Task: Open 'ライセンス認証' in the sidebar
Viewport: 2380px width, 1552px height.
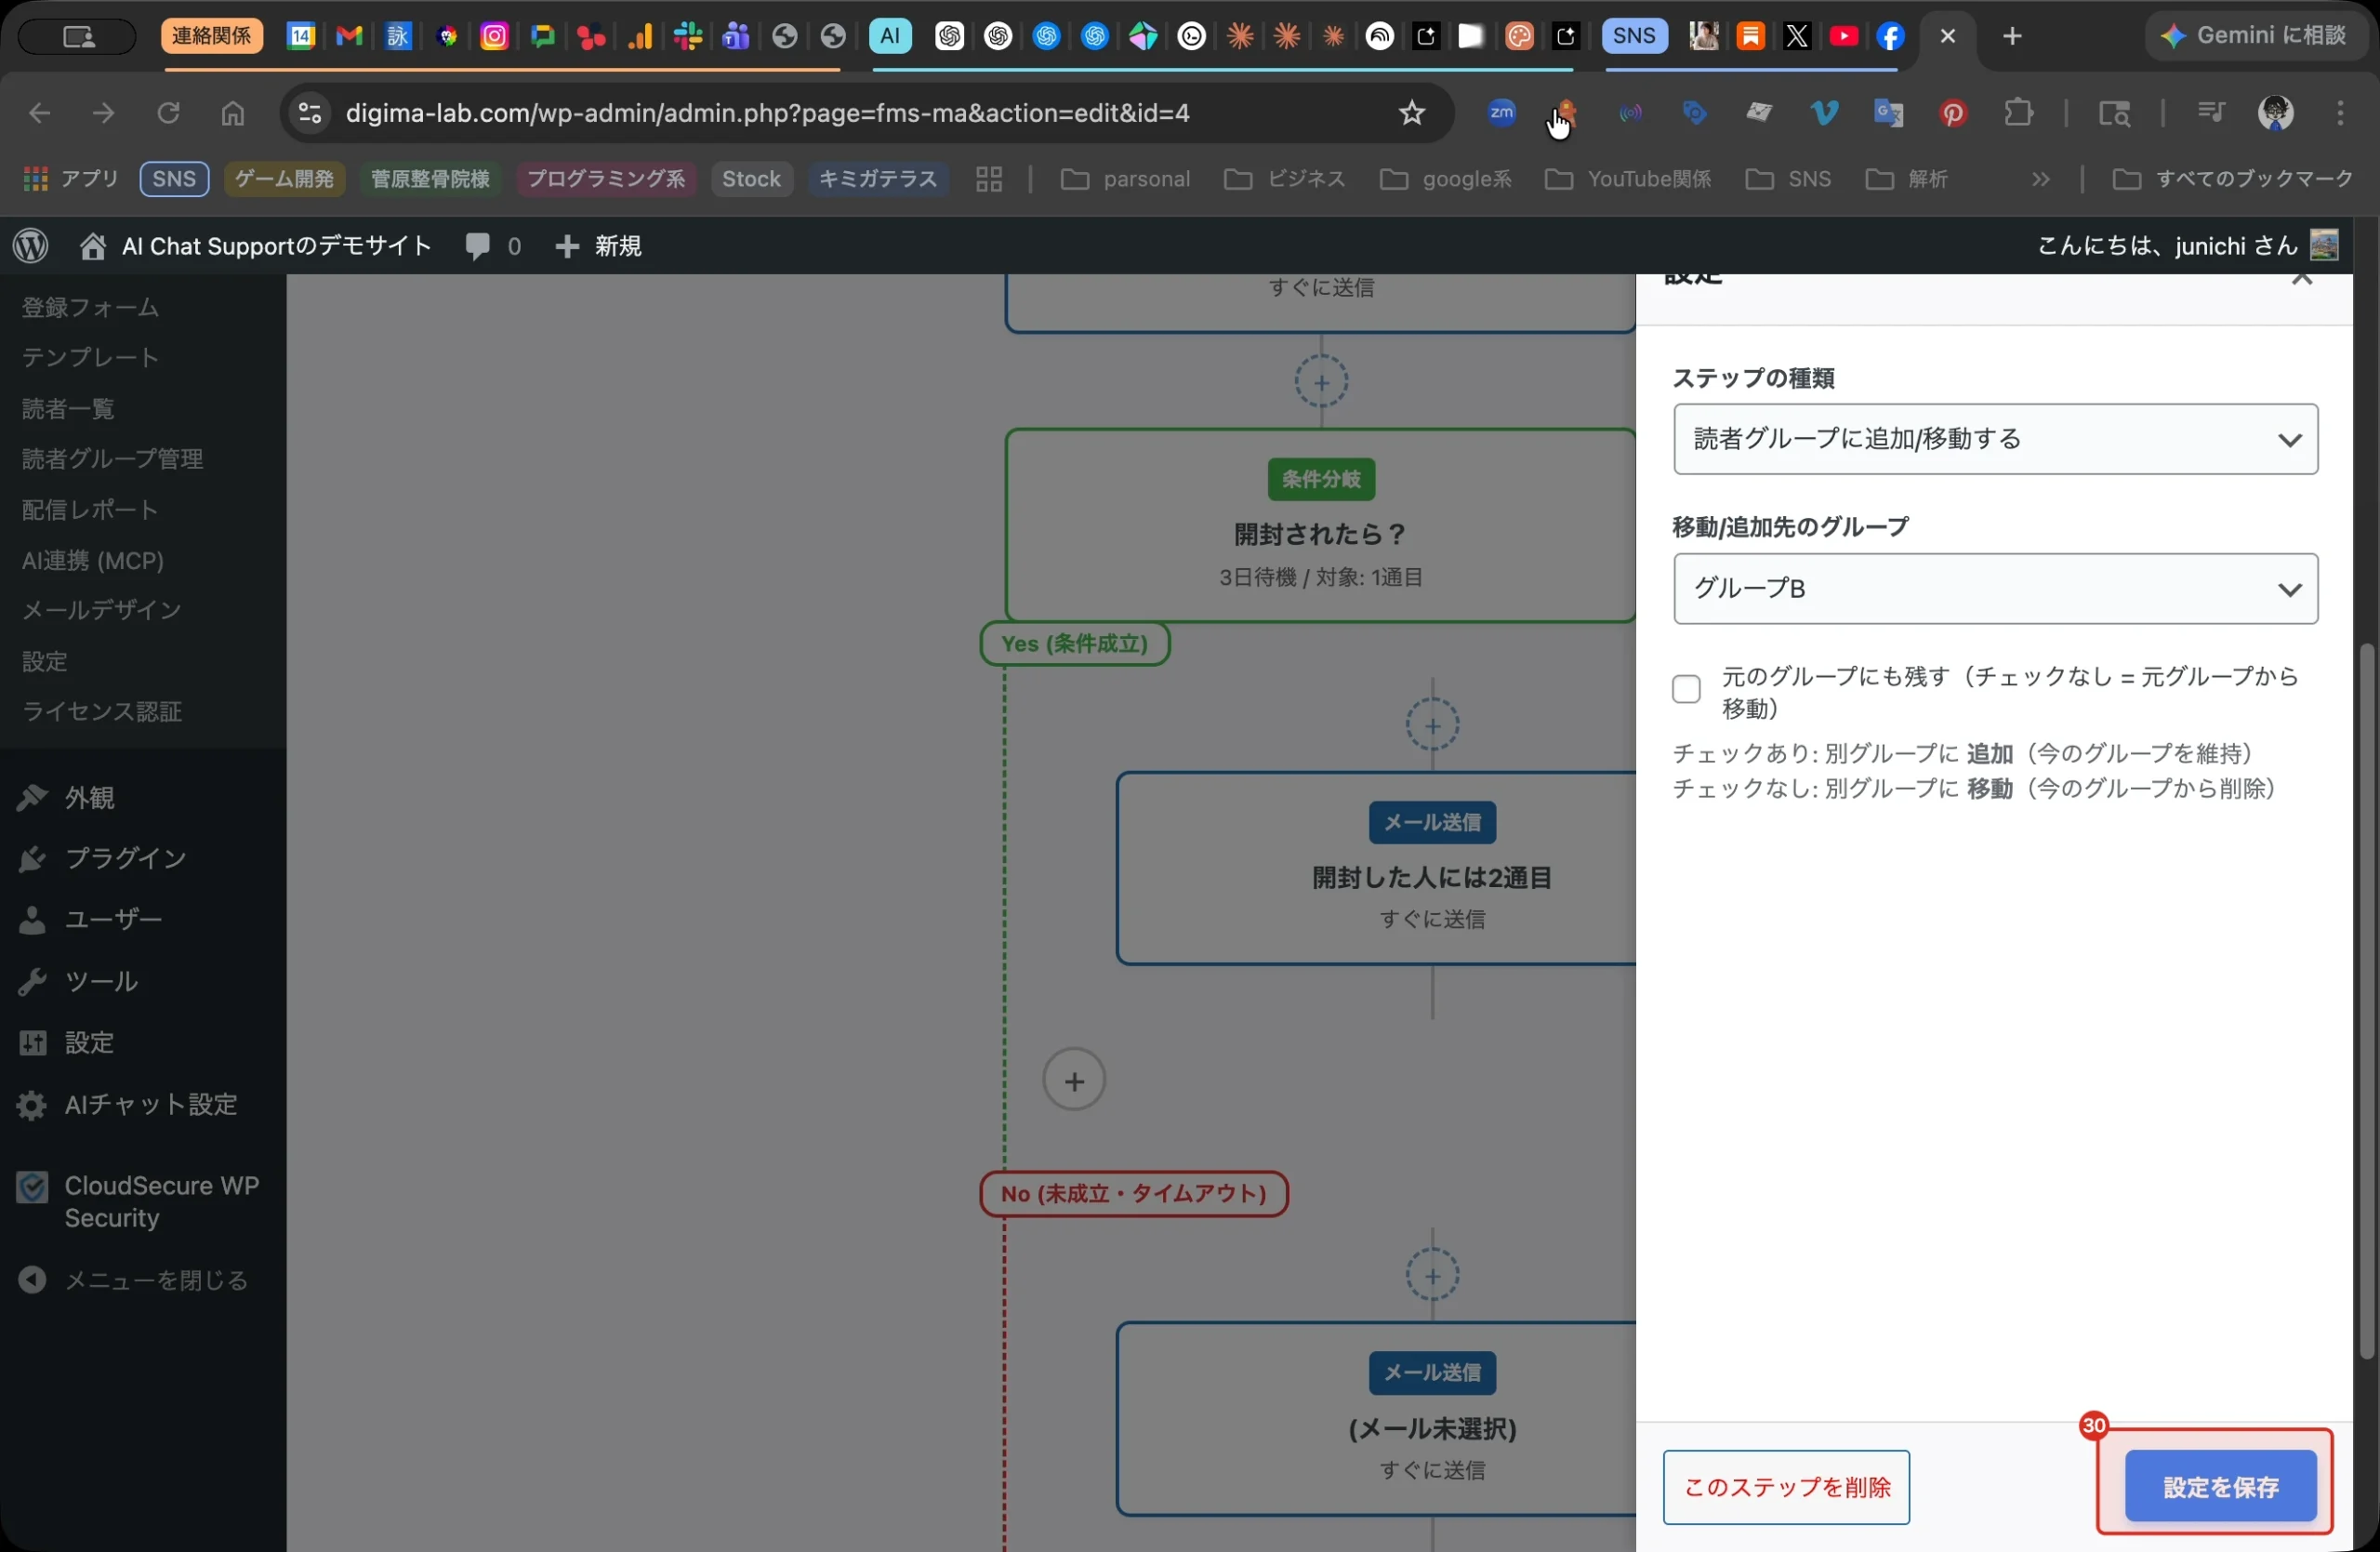Action: click(102, 712)
